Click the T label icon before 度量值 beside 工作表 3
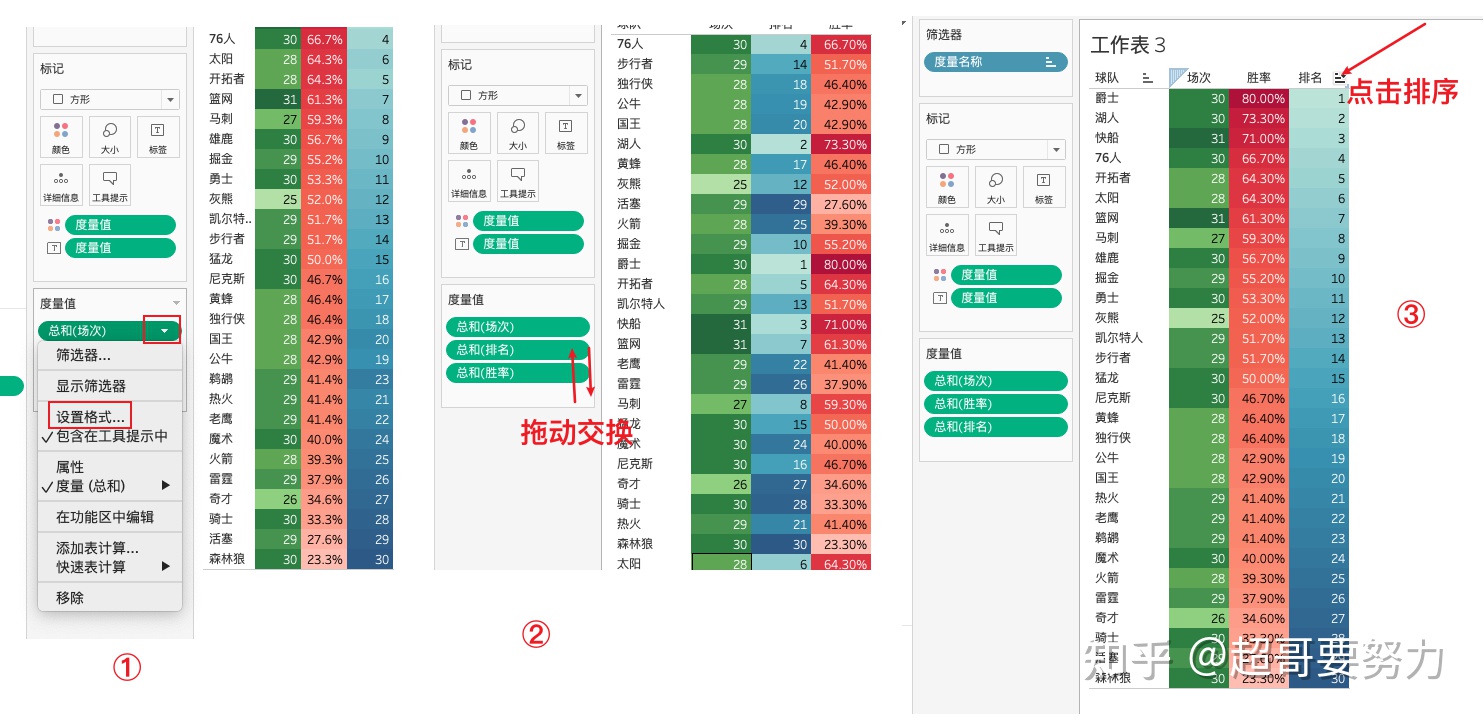The width and height of the screenshot is (1484, 720). [939, 297]
